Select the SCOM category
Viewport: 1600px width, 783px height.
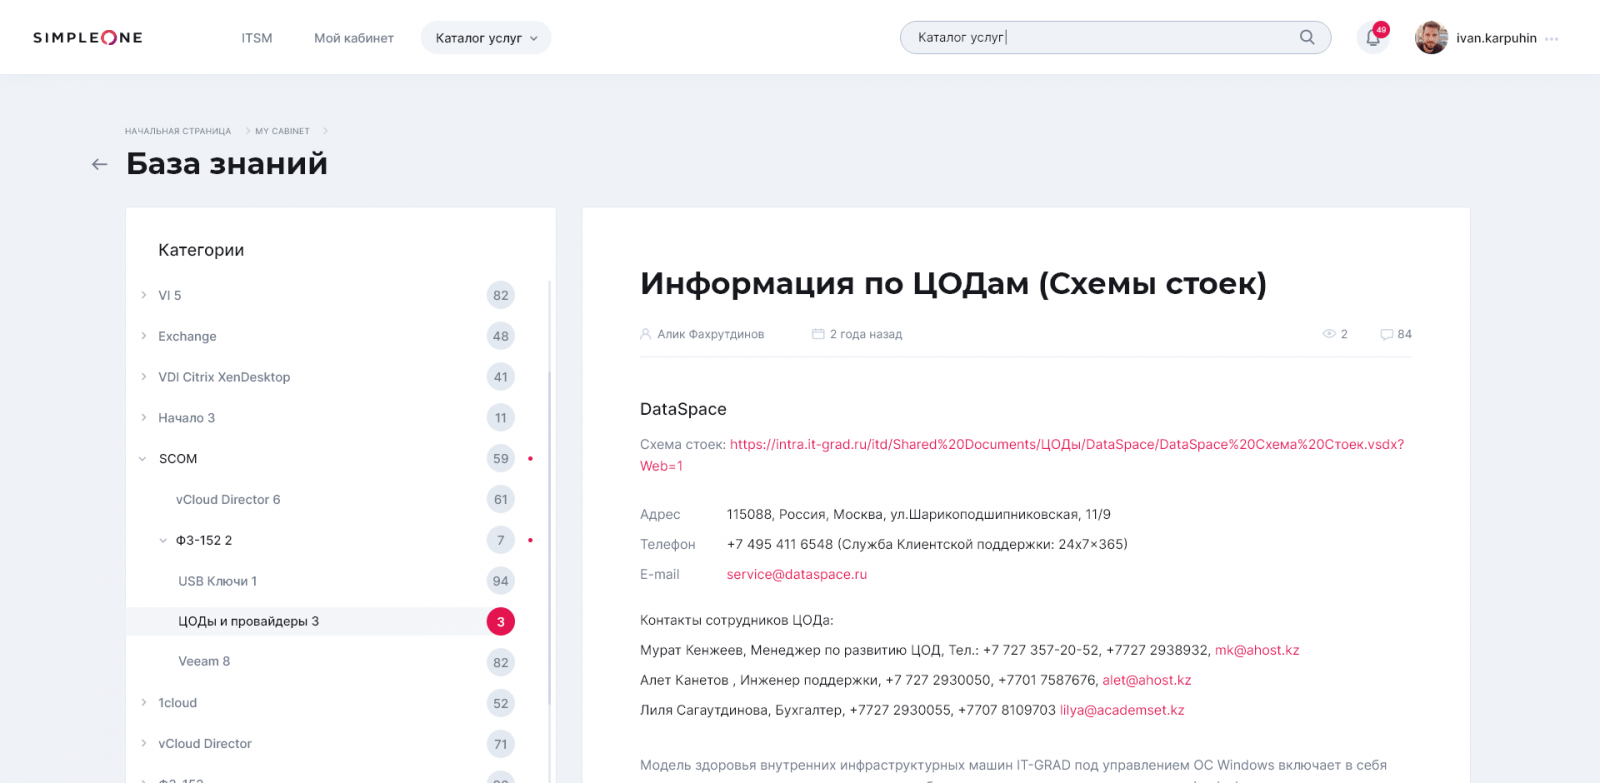178,459
